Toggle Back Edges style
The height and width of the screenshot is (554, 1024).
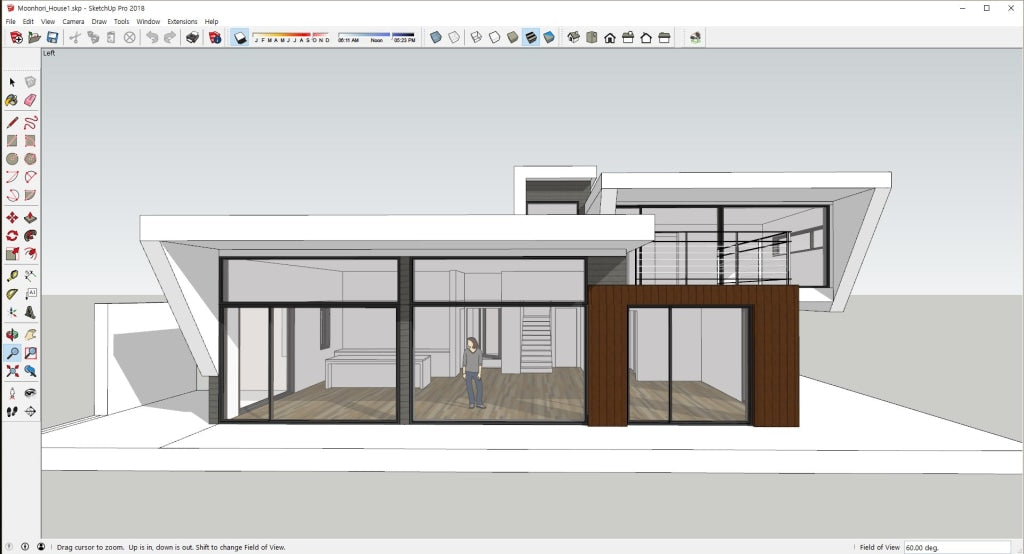pyautogui.click(x=454, y=38)
